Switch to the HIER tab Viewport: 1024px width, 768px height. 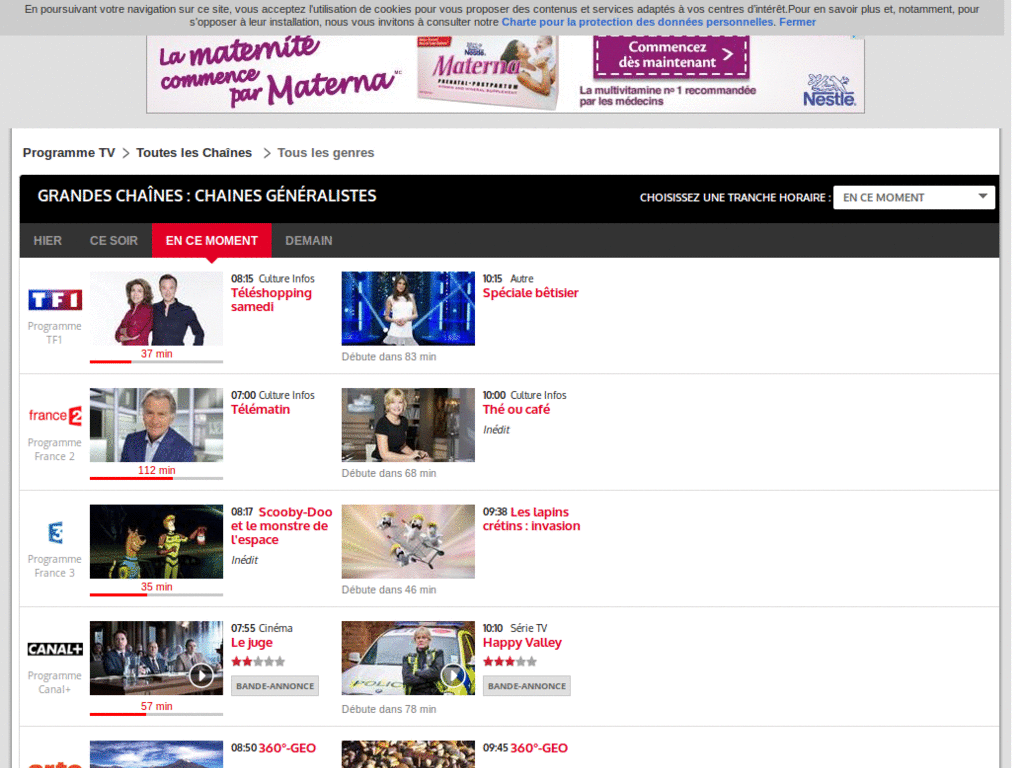click(47, 240)
